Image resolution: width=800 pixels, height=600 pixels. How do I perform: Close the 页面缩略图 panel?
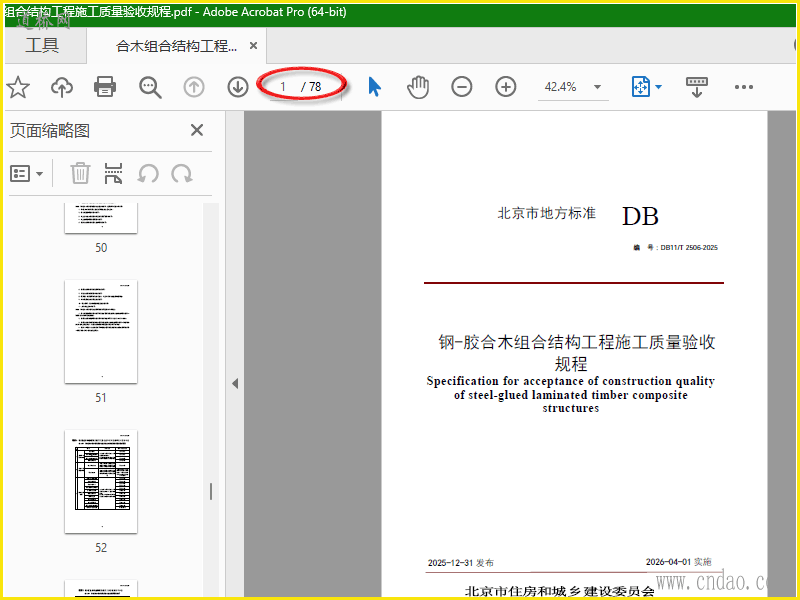tap(197, 130)
